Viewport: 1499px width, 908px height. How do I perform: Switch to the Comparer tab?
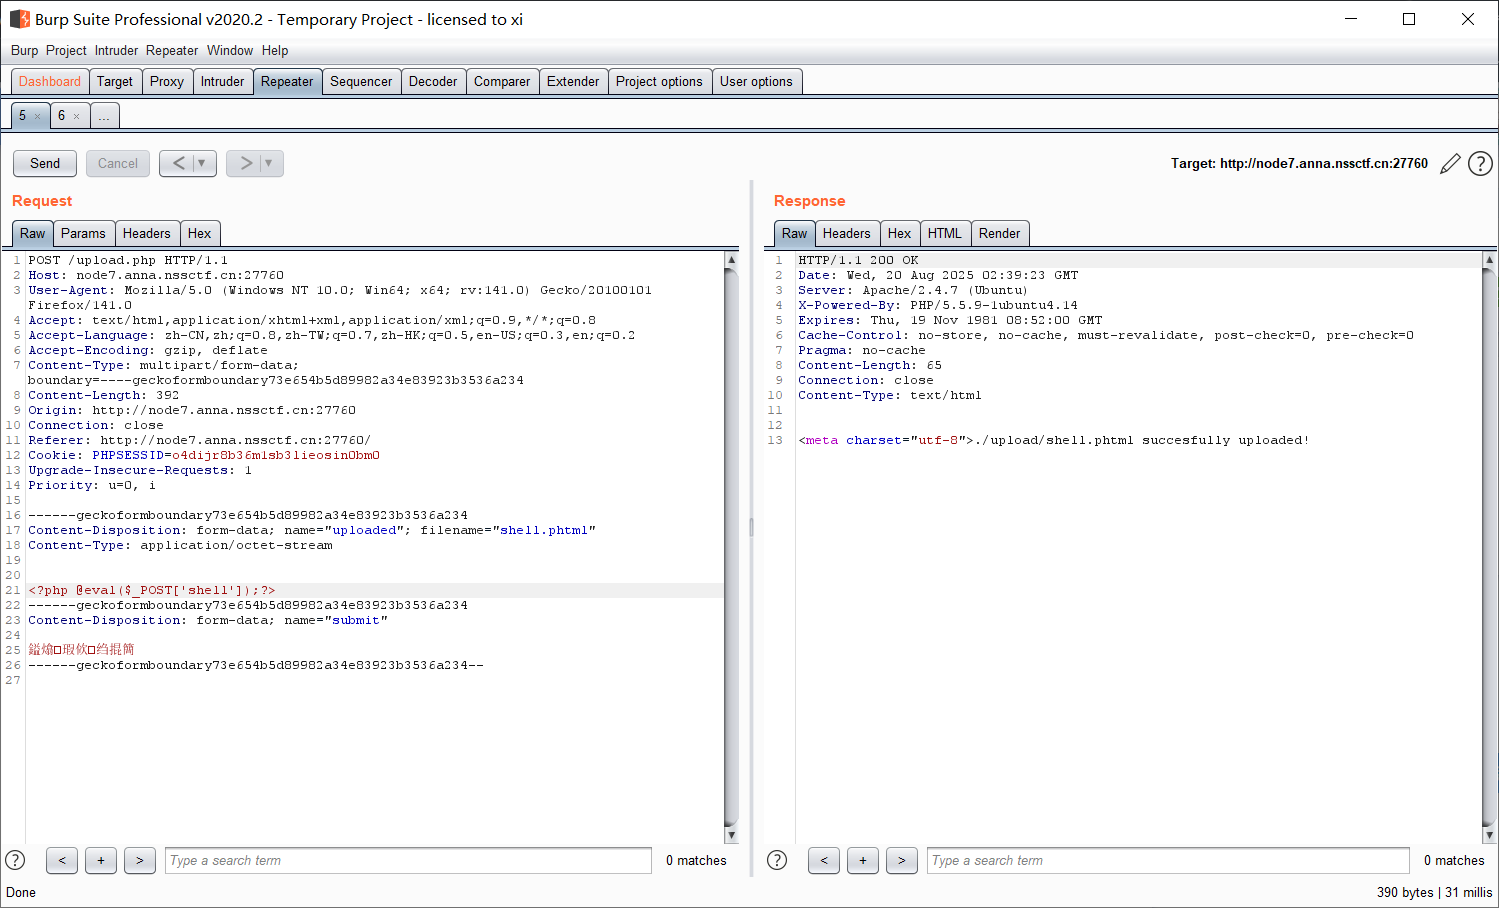pos(502,82)
